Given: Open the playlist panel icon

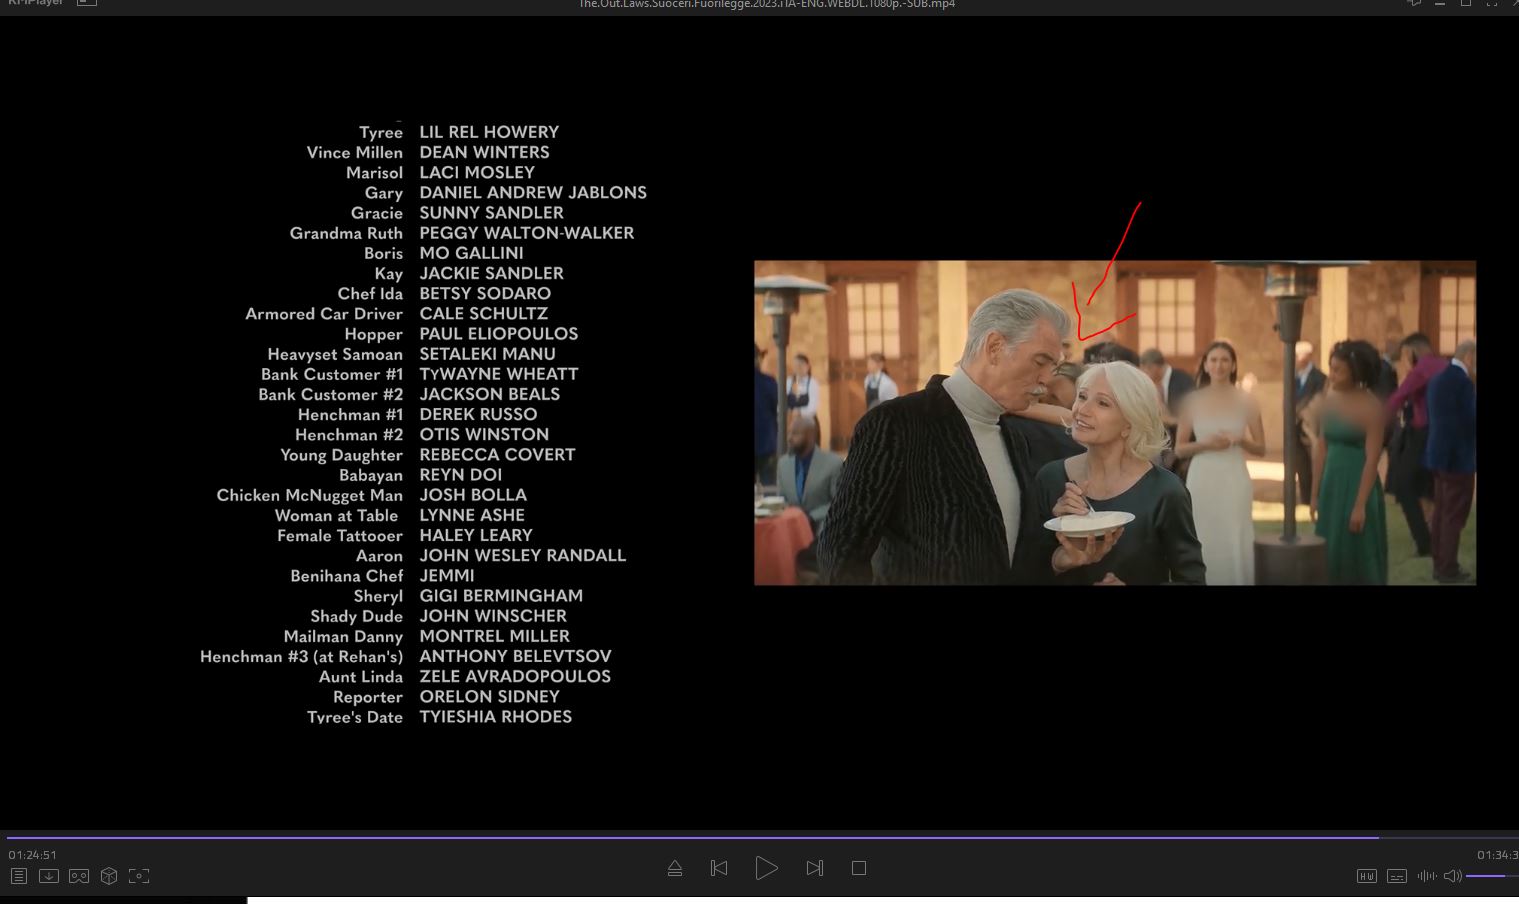Looking at the screenshot, I should [x=18, y=876].
